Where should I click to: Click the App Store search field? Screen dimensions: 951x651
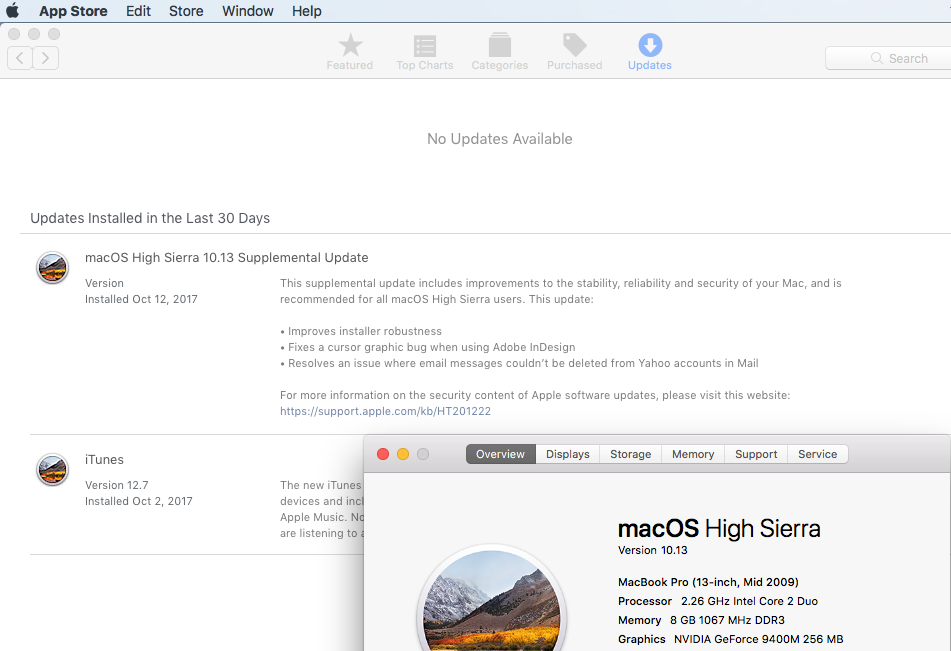click(x=888, y=58)
